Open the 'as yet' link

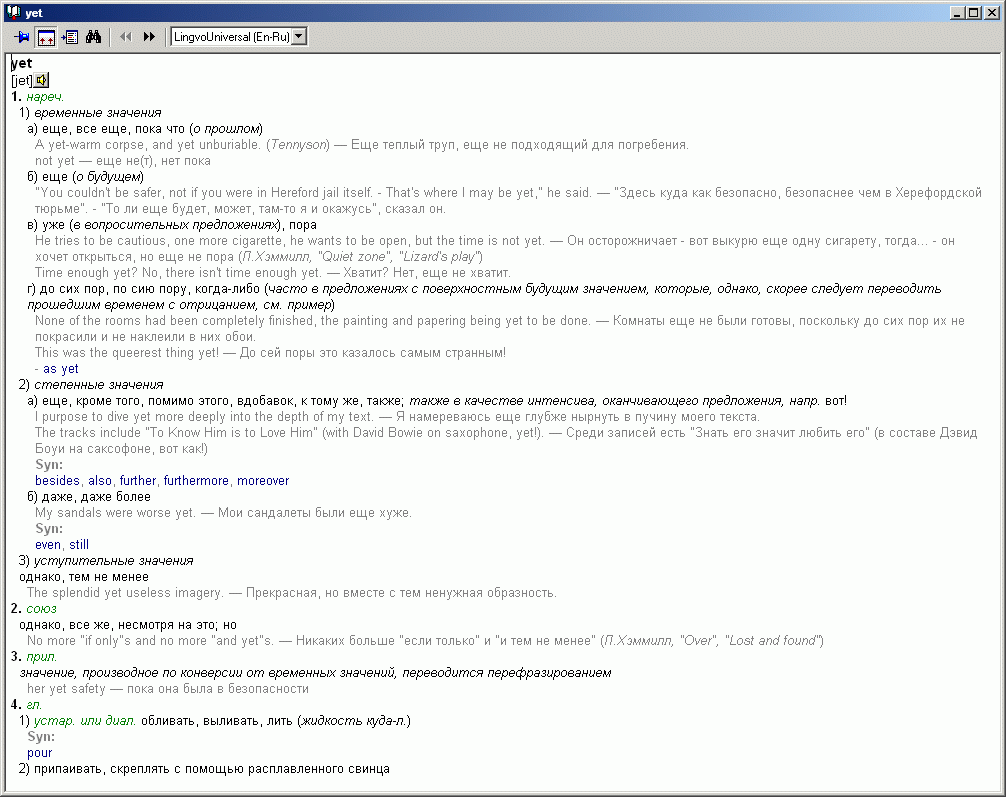coord(60,369)
